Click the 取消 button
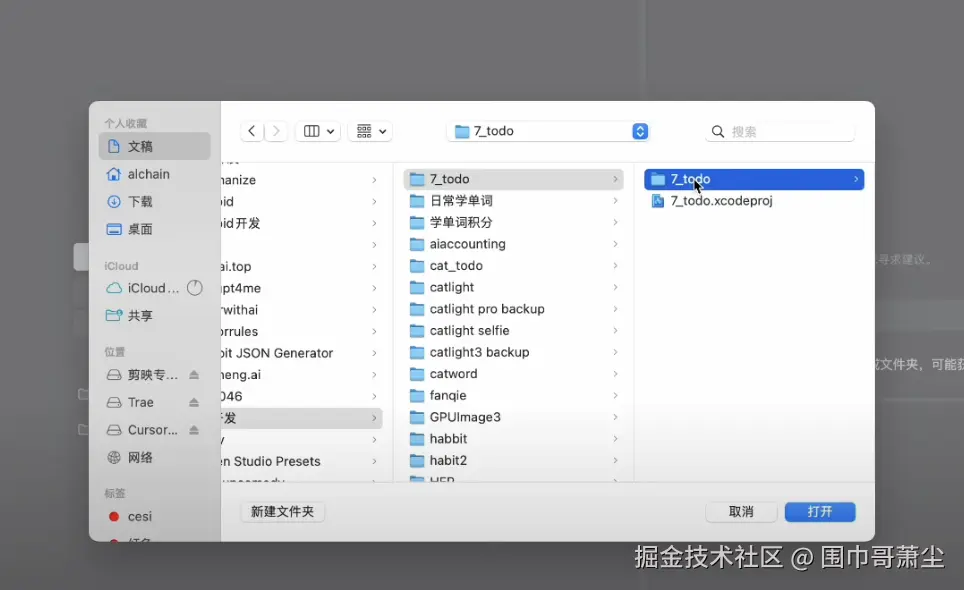Image resolution: width=964 pixels, height=590 pixels. (x=741, y=511)
